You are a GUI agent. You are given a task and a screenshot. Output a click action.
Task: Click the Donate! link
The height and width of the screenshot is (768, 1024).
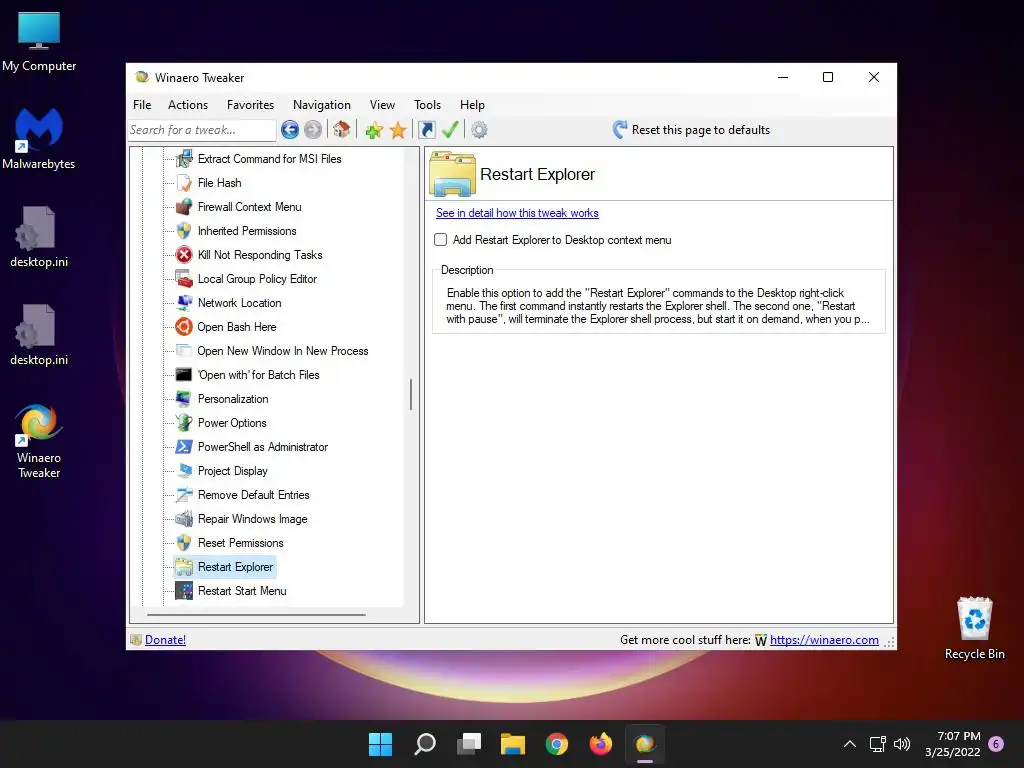click(165, 640)
